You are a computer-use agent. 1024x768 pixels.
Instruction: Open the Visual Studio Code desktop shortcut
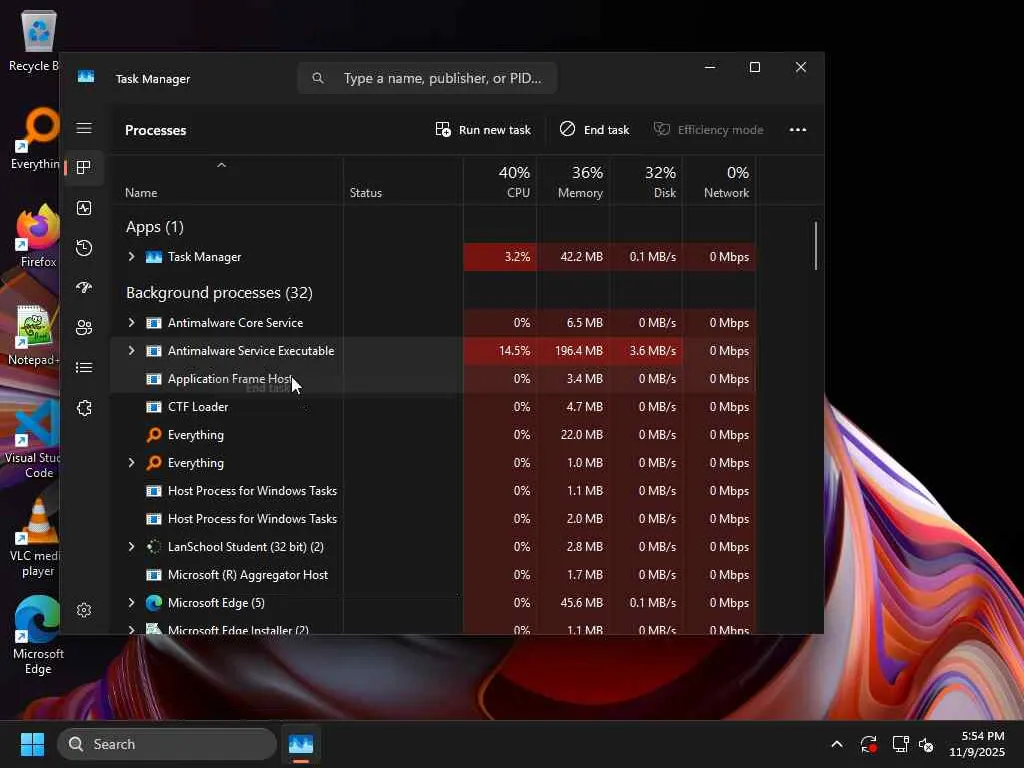pyautogui.click(x=34, y=440)
